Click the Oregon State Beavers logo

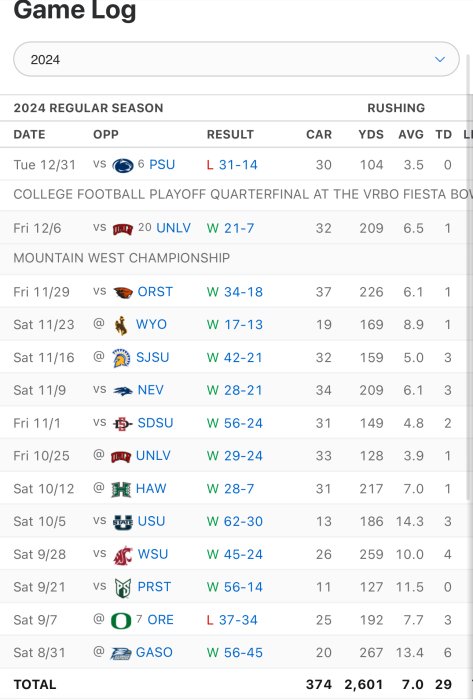(123, 292)
